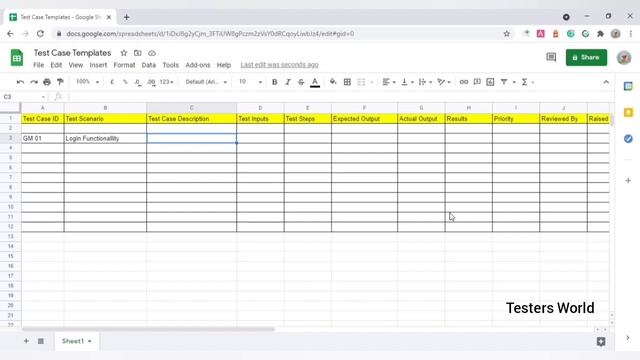Image resolution: width=640 pixels, height=360 pixels.
Task: Open horizontal align dropdown
Action: 389,82
